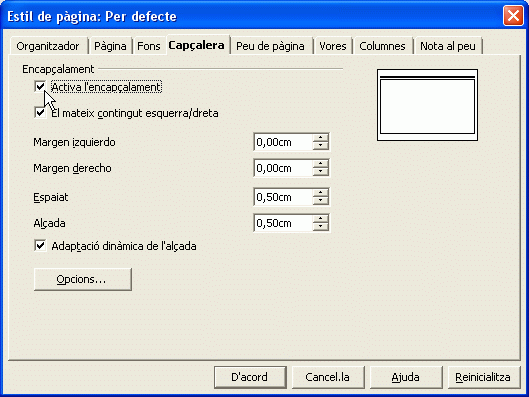Increase the Margen derecho spinner up arrow
This screenshot has width=529, height=397.
[x=320, y=164]
